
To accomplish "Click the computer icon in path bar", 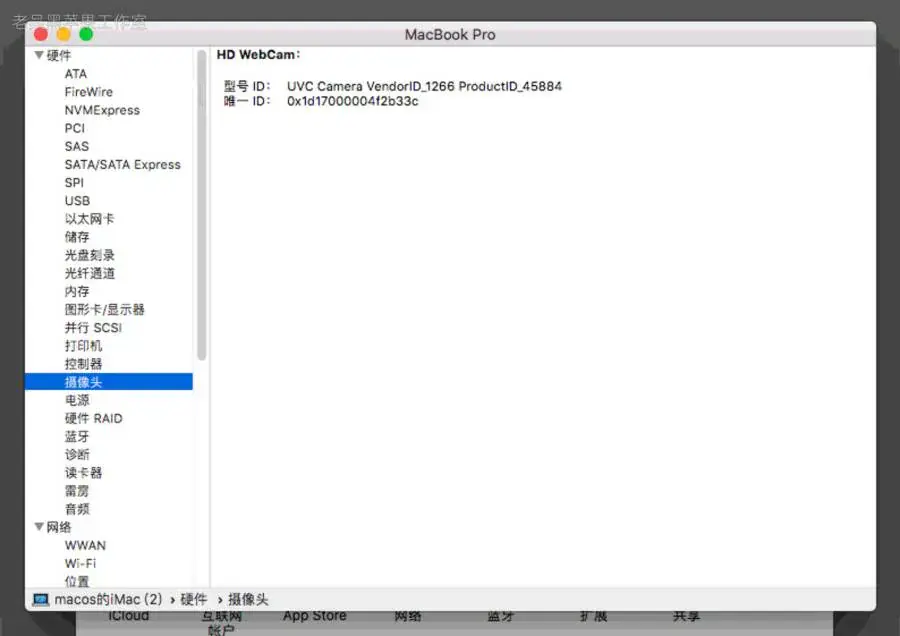I will point(41,599).
